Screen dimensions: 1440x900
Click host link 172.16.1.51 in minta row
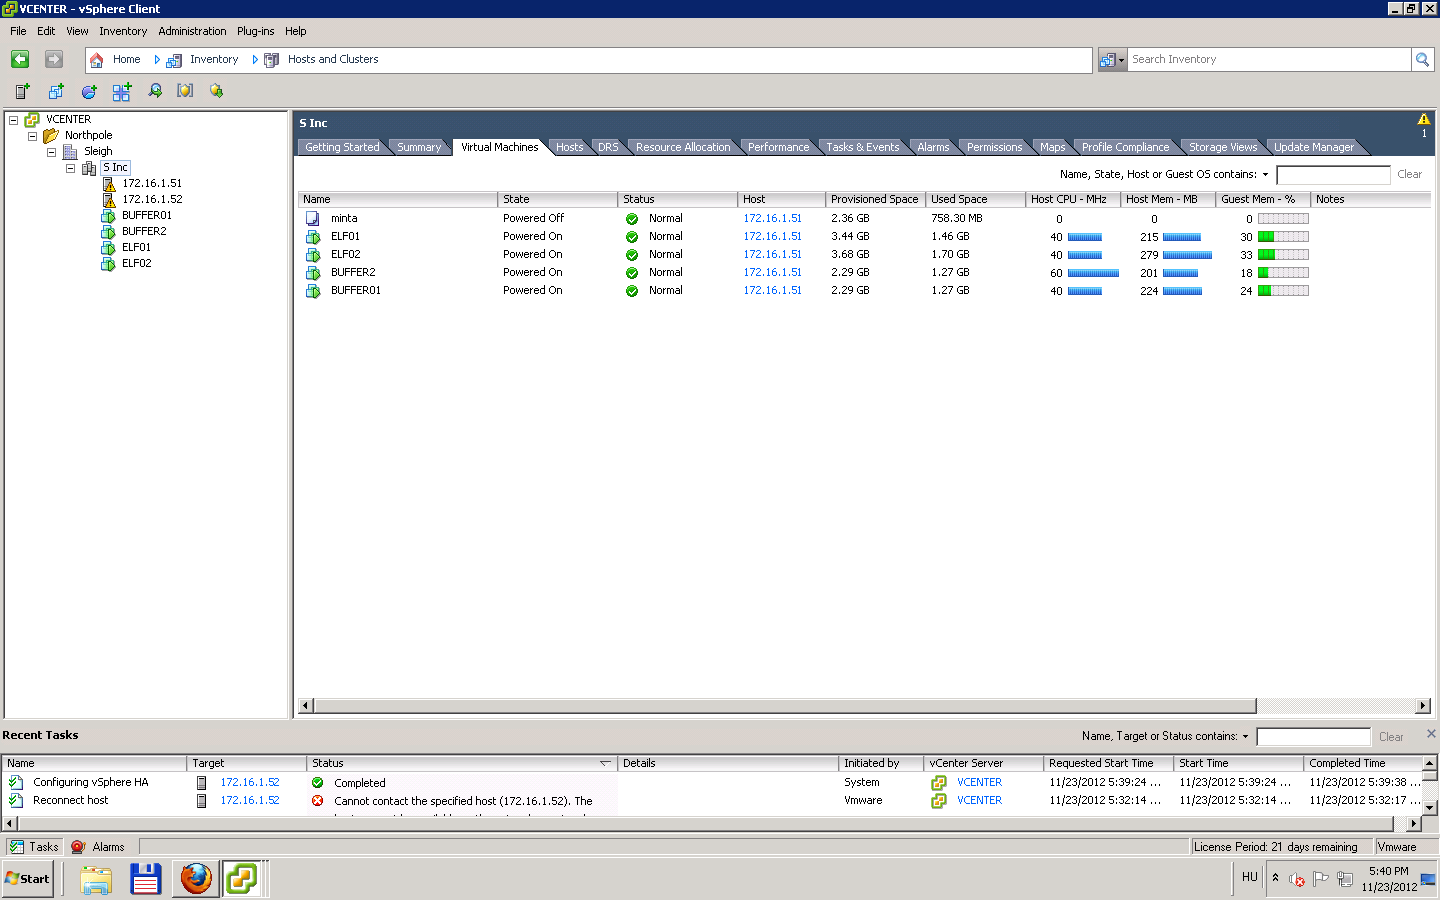(772, 218)
